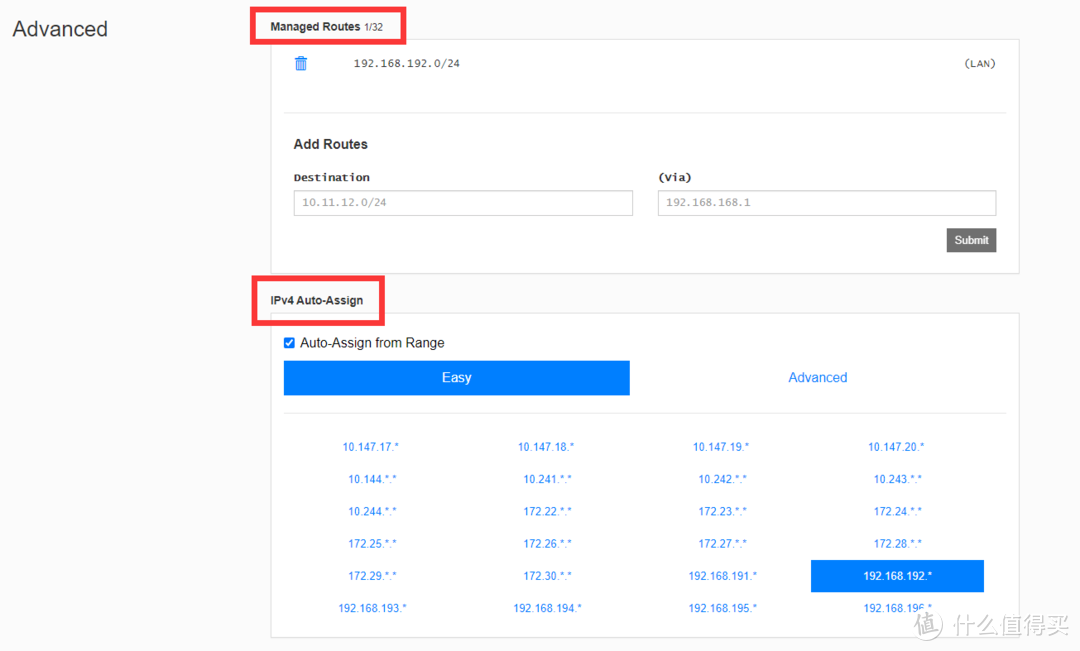Choose the 10.241.*.* range
The width and height of the screenshot is (1080, 651).
tap(547, 480)
